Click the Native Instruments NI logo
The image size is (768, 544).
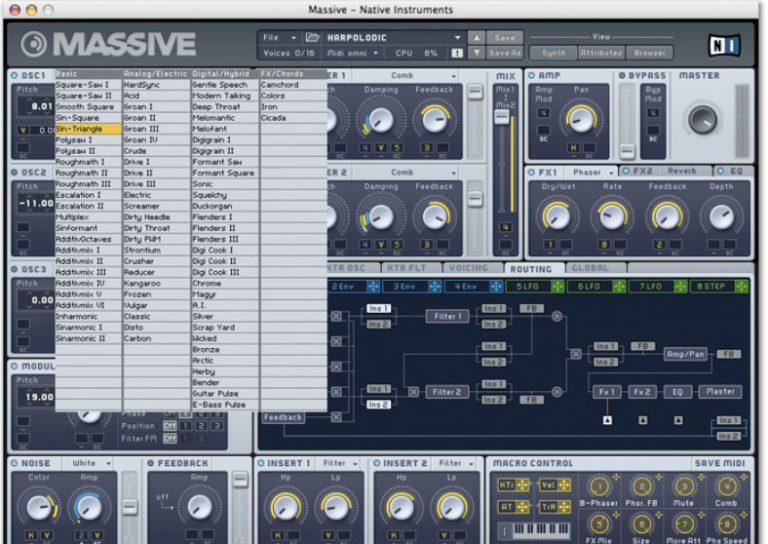[724, 46]
